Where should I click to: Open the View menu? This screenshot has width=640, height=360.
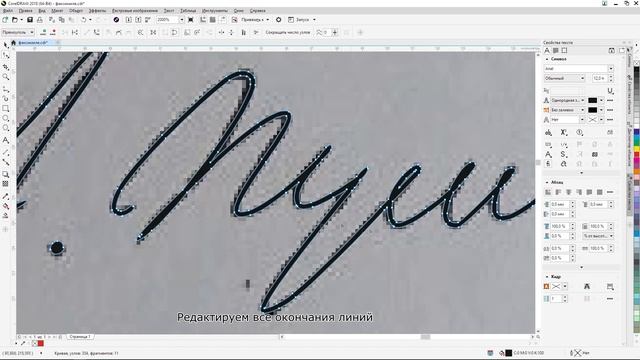42,11
